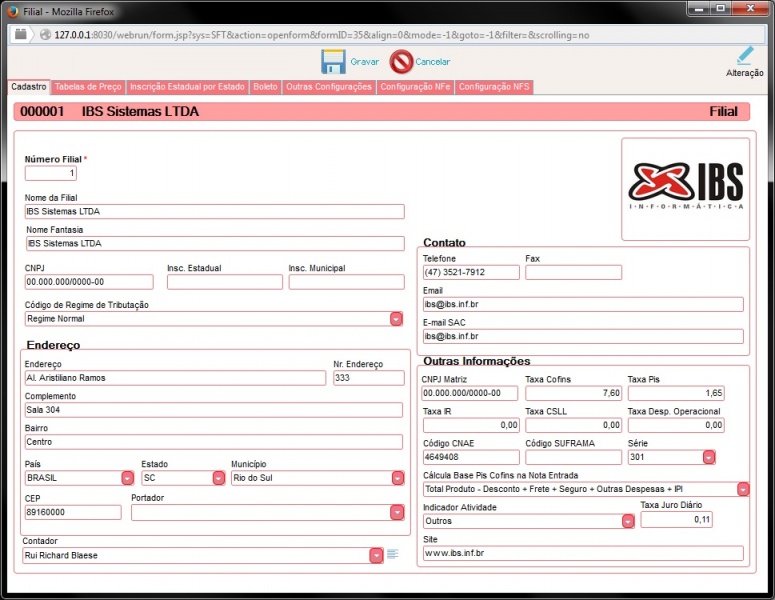Viewport: 775px width, 600px height.
Task: Click the Número Filial field
Action: pyautogui.click(x=51, y=173)
